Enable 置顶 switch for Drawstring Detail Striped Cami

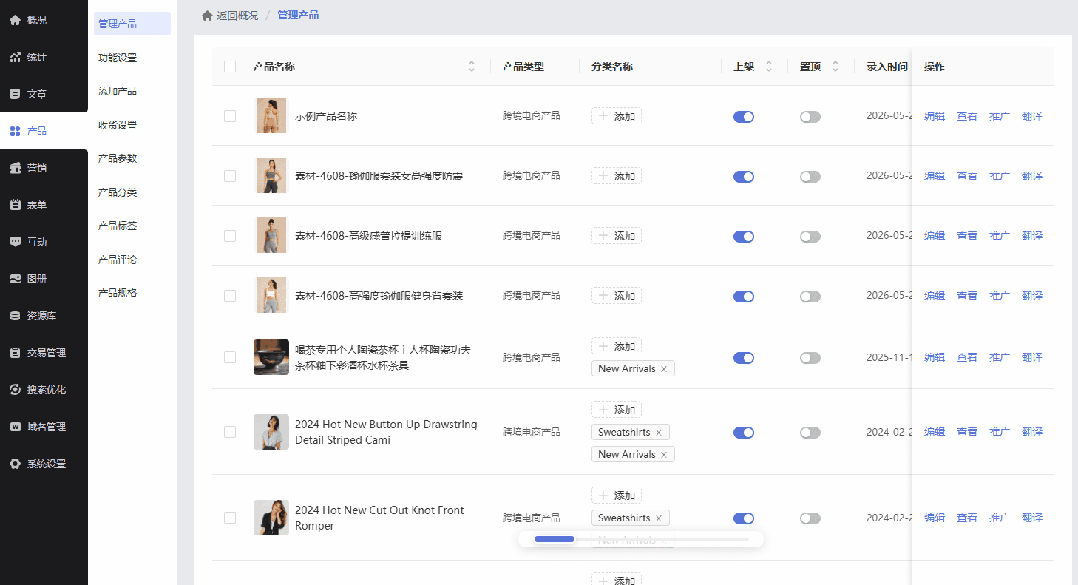pos(810,432)
